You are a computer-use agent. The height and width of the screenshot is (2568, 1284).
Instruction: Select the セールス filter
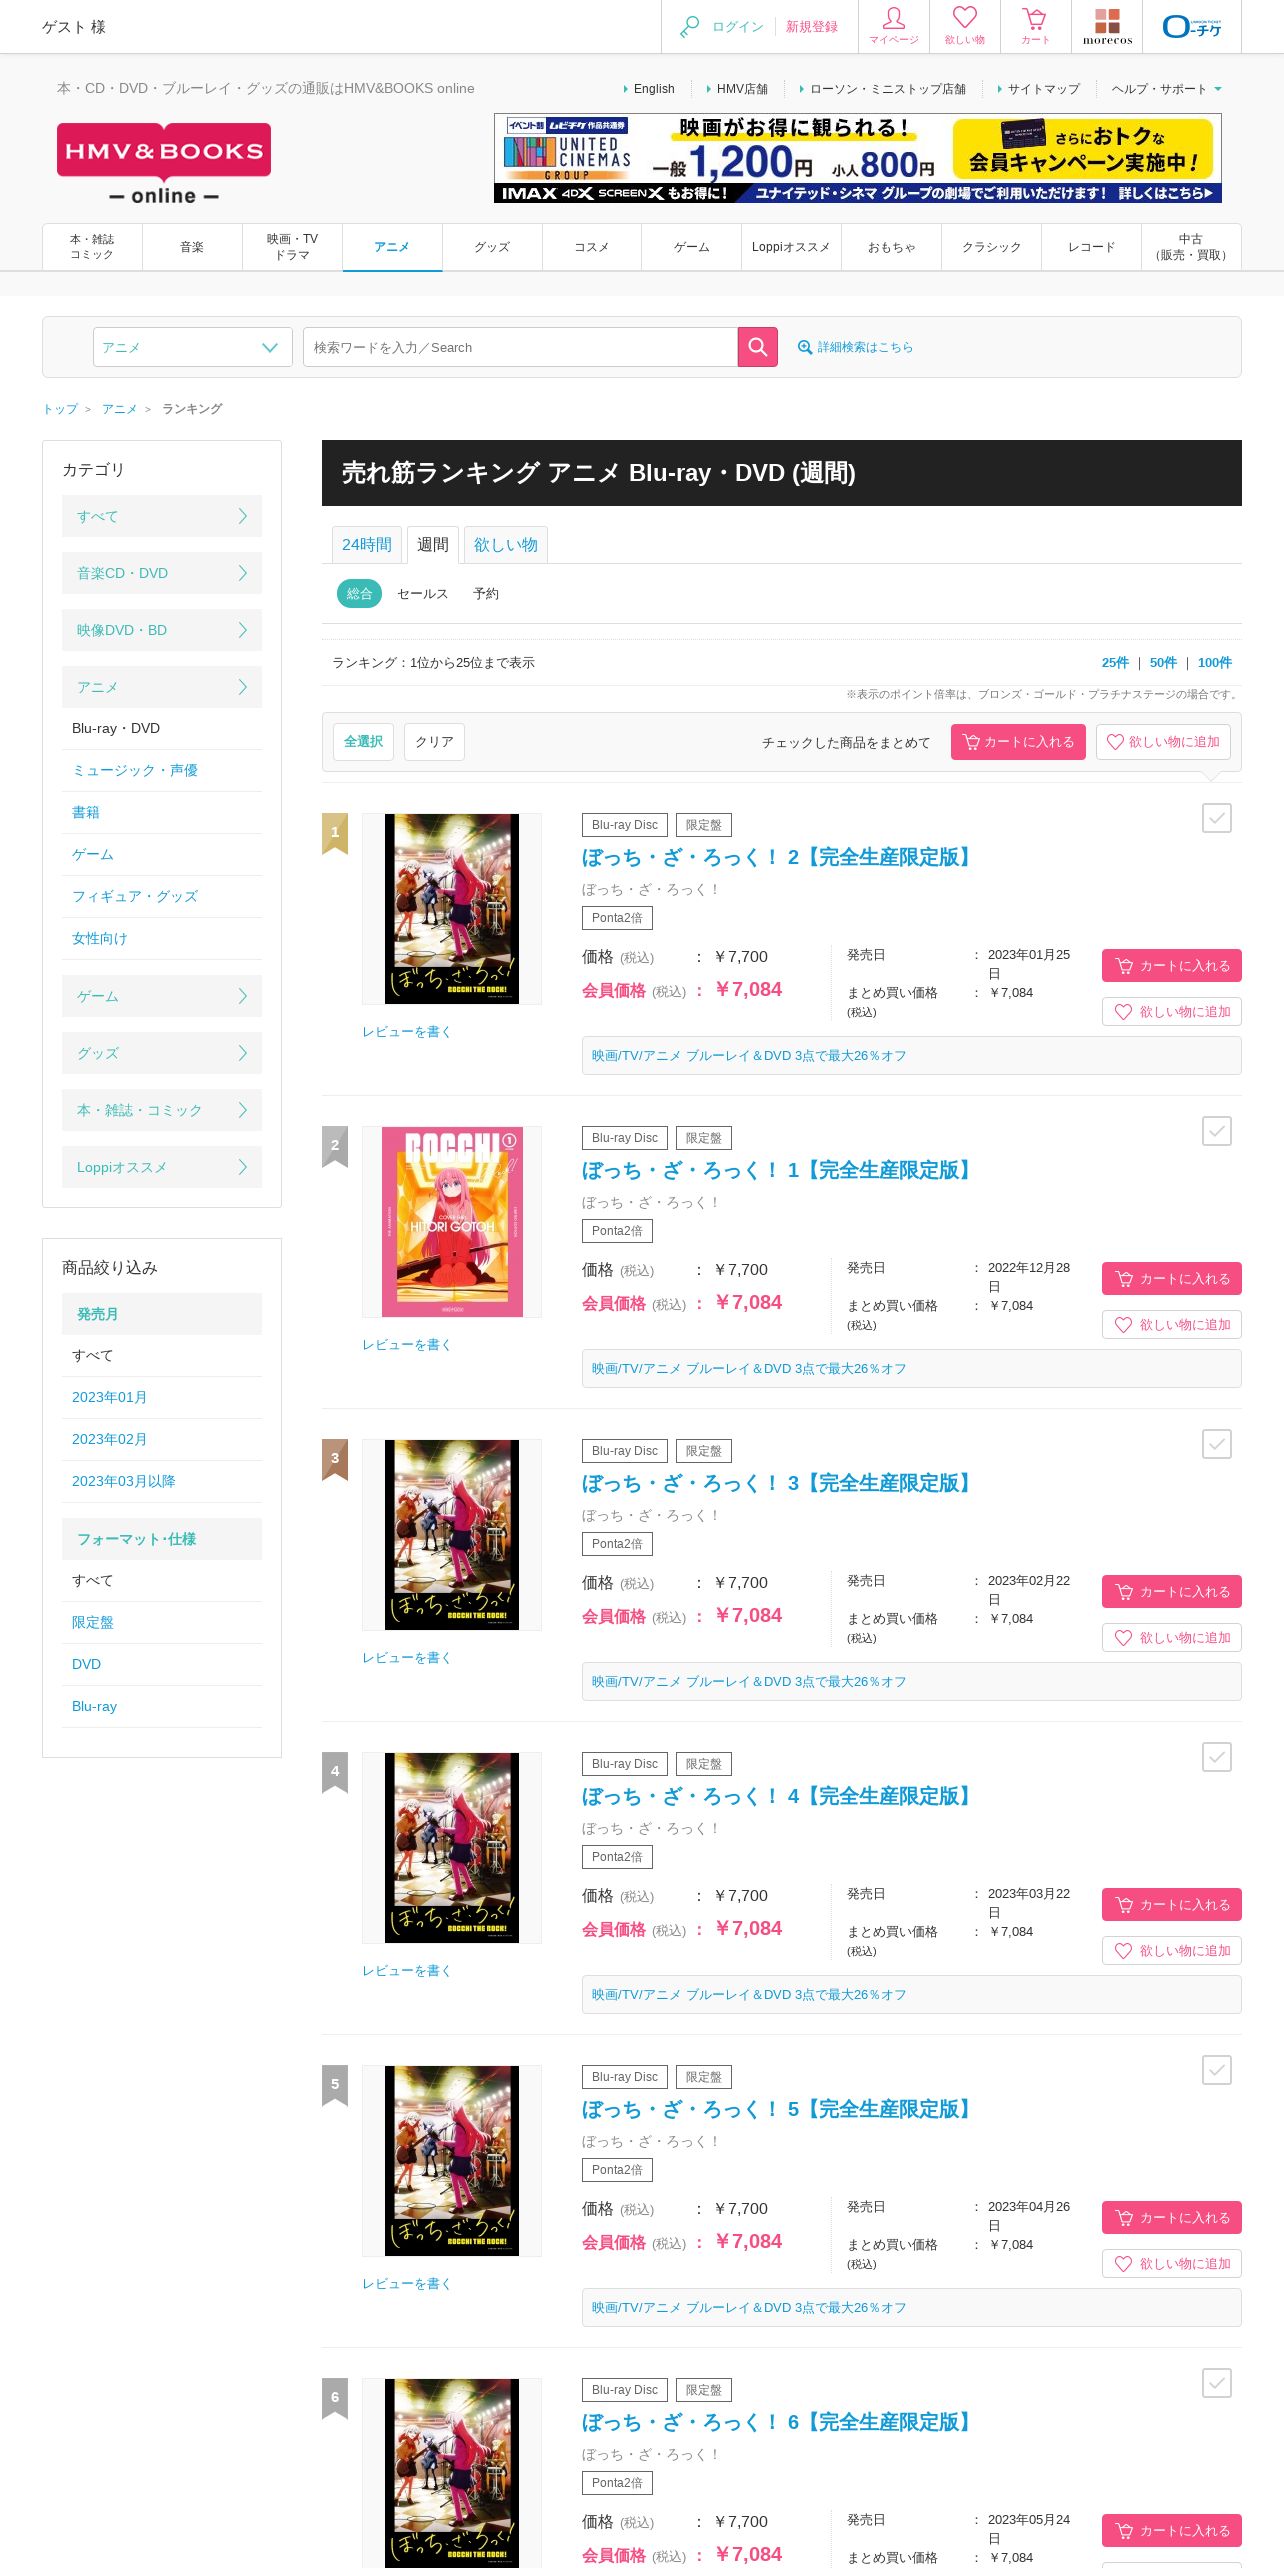pyautogui.click(x=422, y=594)
